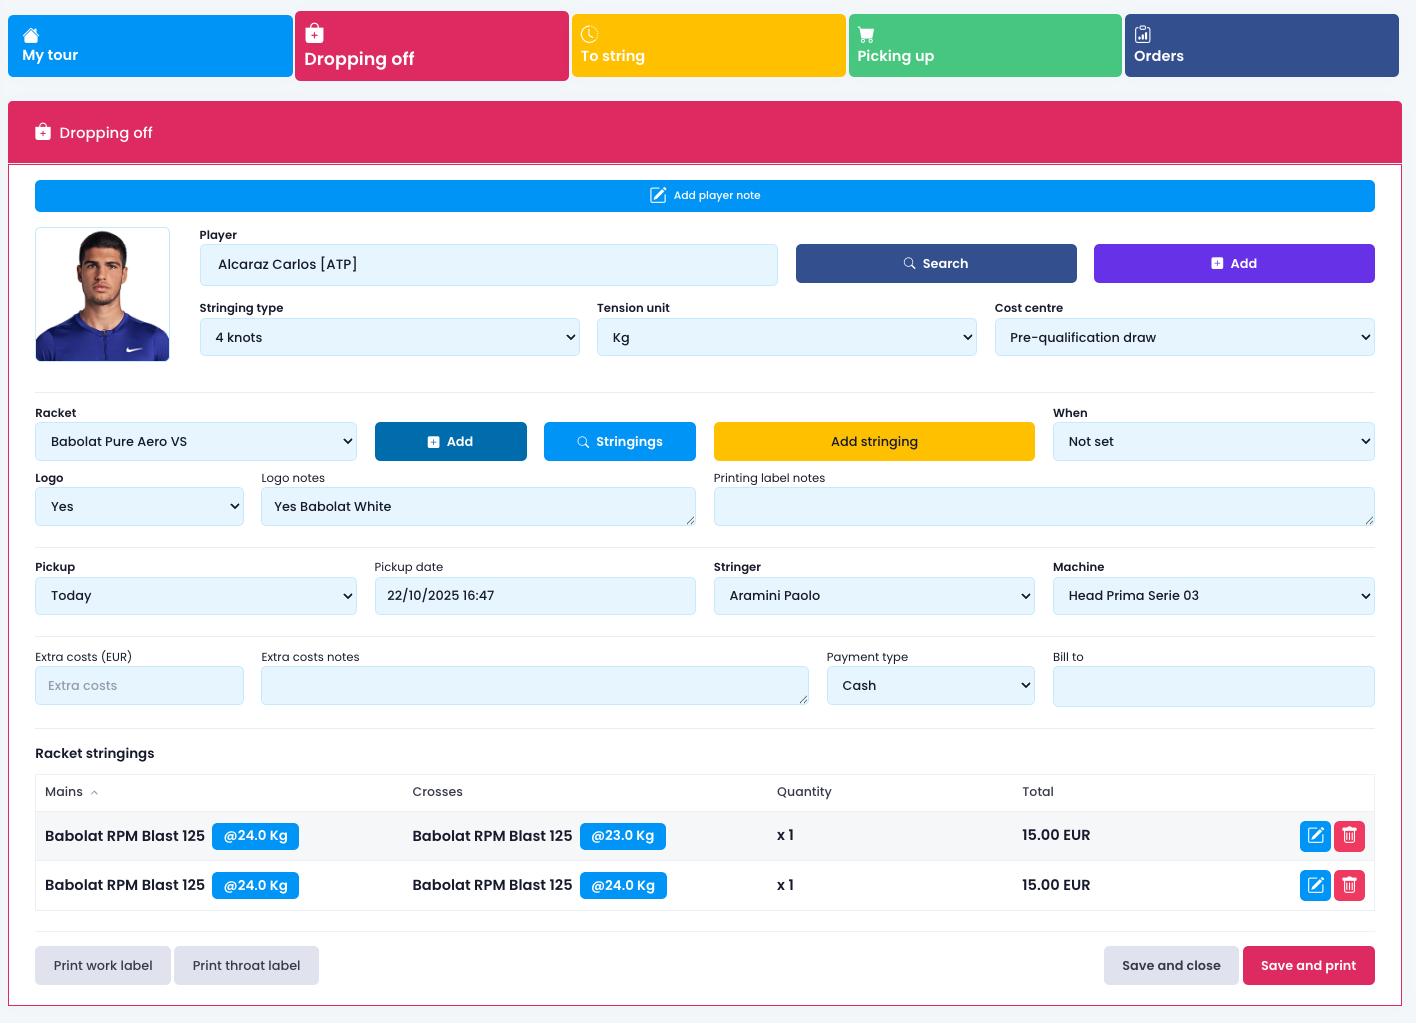Click trash icon on second stringing row
1416x1023 pixels.
coord(1349,885)
